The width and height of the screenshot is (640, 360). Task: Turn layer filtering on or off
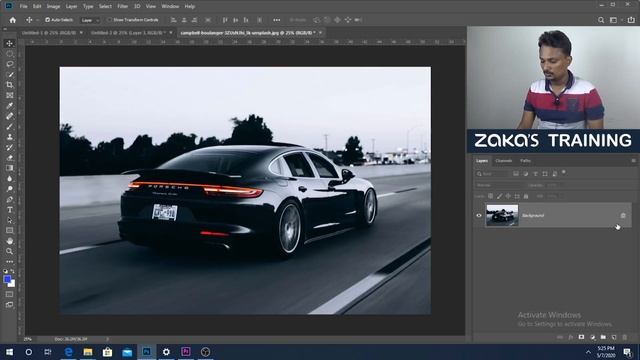pos(564,173)
